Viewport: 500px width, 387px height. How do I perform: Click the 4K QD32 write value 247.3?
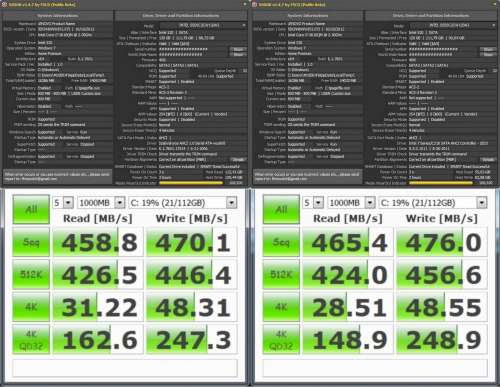tap(192, 339)
